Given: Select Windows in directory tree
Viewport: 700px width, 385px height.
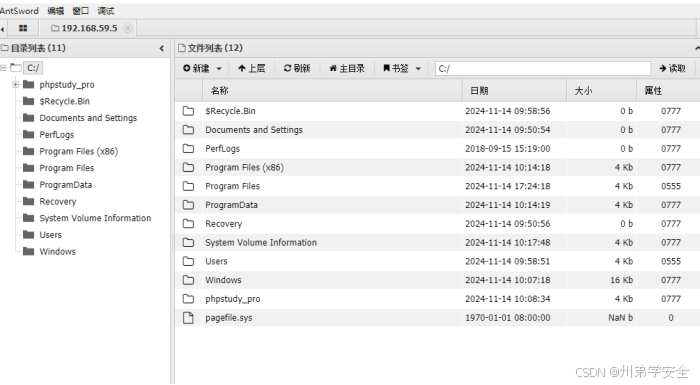Looking at the screenshot, I should [58, 251].
